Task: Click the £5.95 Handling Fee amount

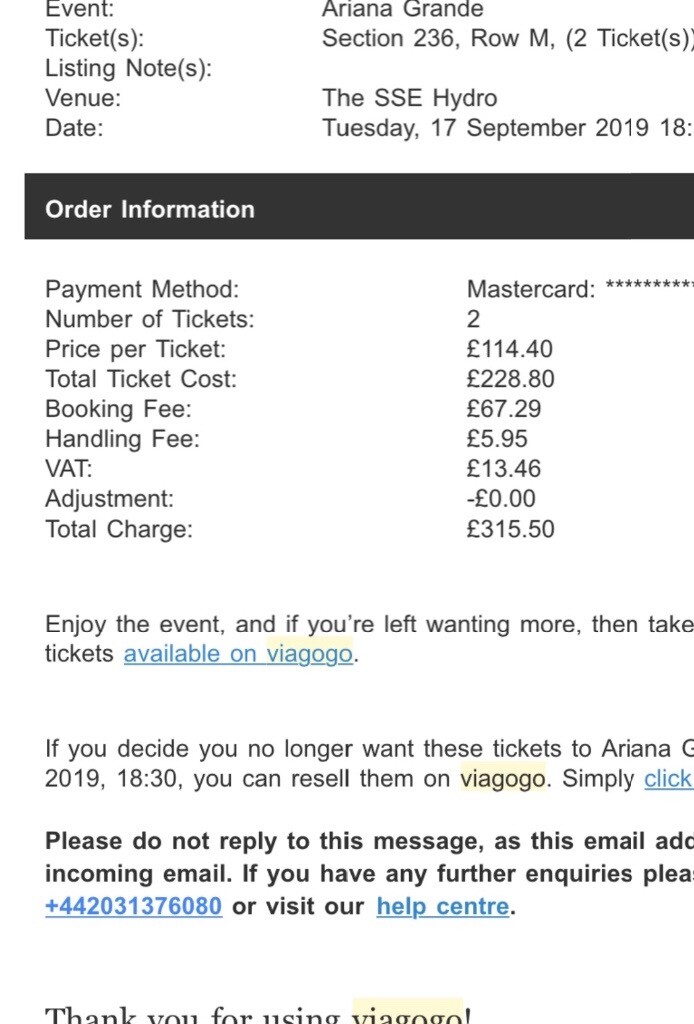Action: coord(497,439)
